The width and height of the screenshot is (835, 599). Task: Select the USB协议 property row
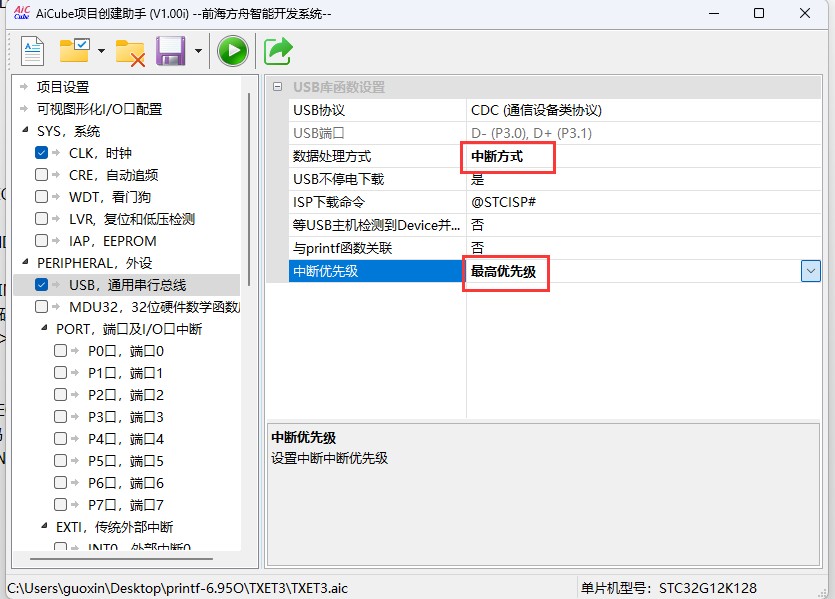point(554,110)
